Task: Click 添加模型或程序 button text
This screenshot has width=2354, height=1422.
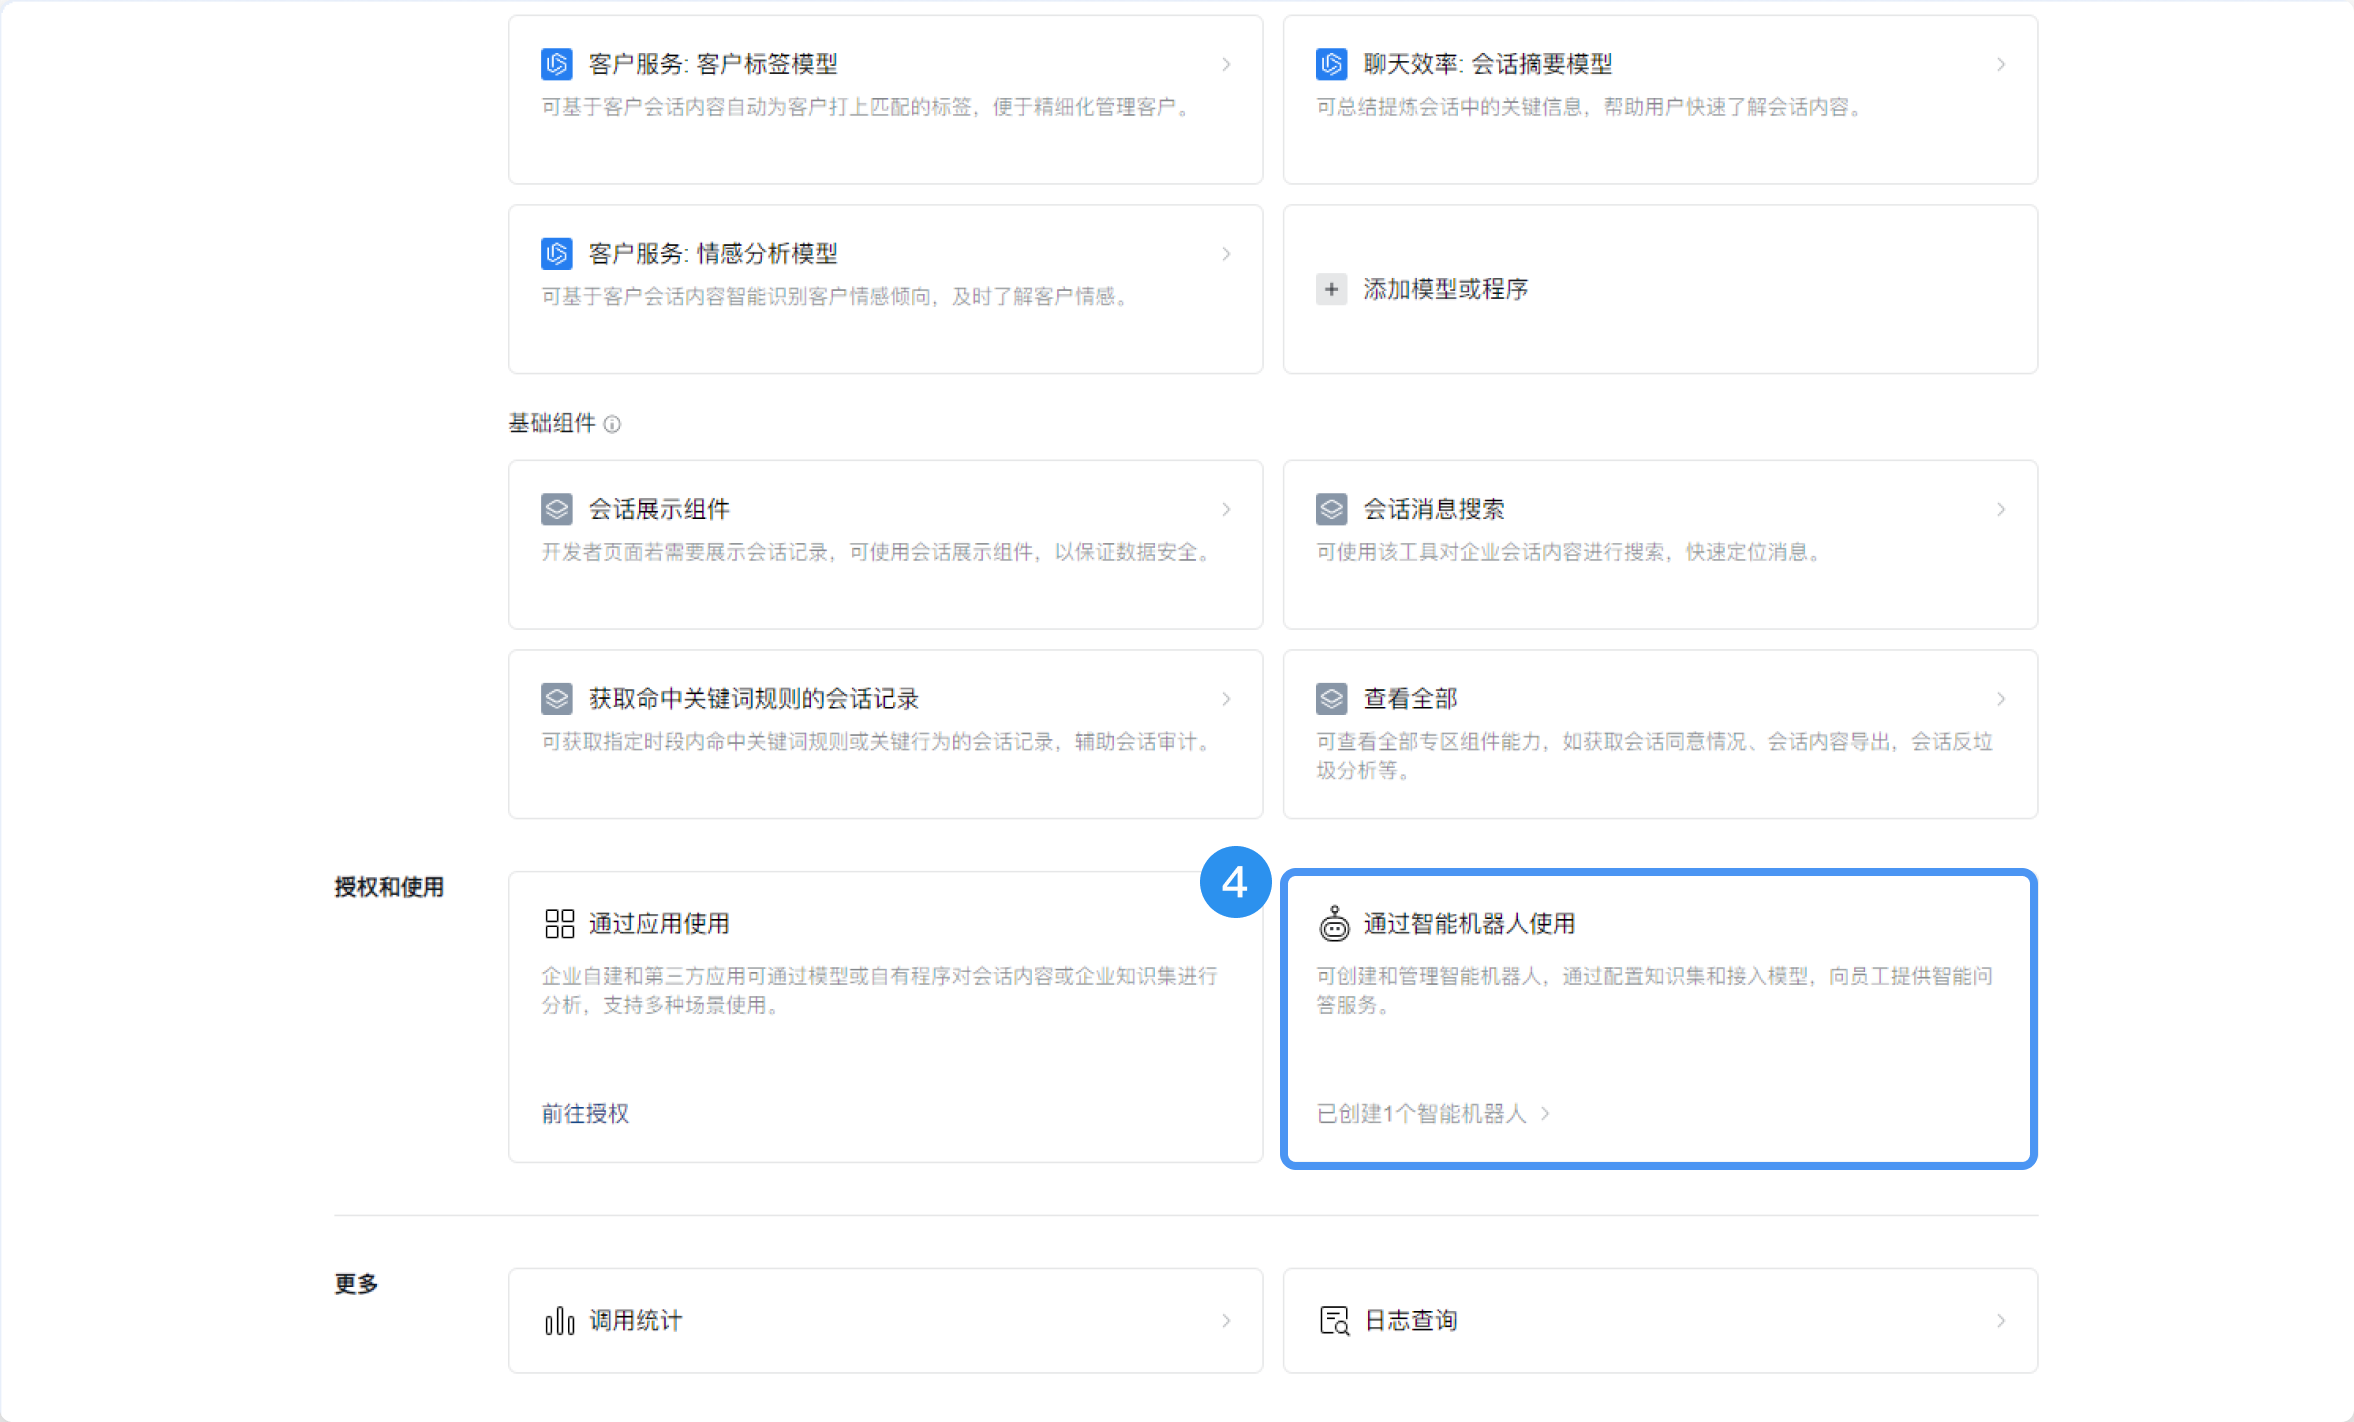Action: [1445, 289]
